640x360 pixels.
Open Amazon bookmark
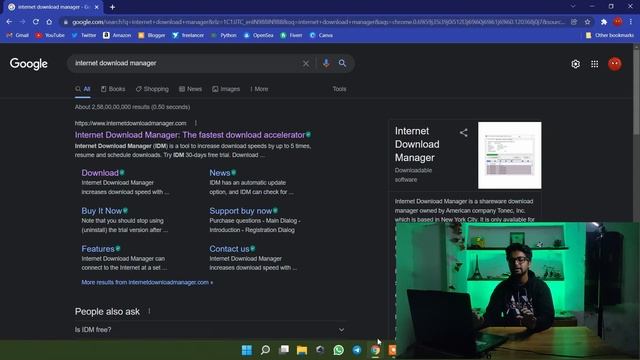(x=117, y=36)
